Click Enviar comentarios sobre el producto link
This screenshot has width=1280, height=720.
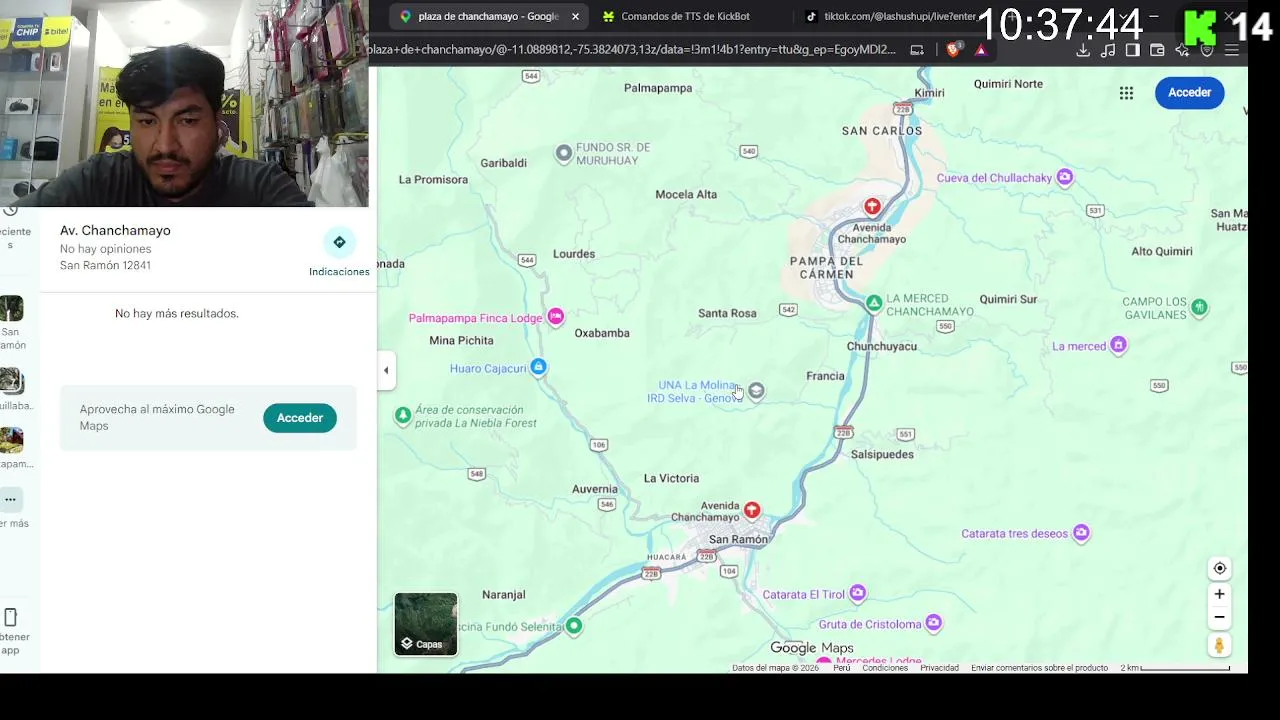(x=1039, y=668)
